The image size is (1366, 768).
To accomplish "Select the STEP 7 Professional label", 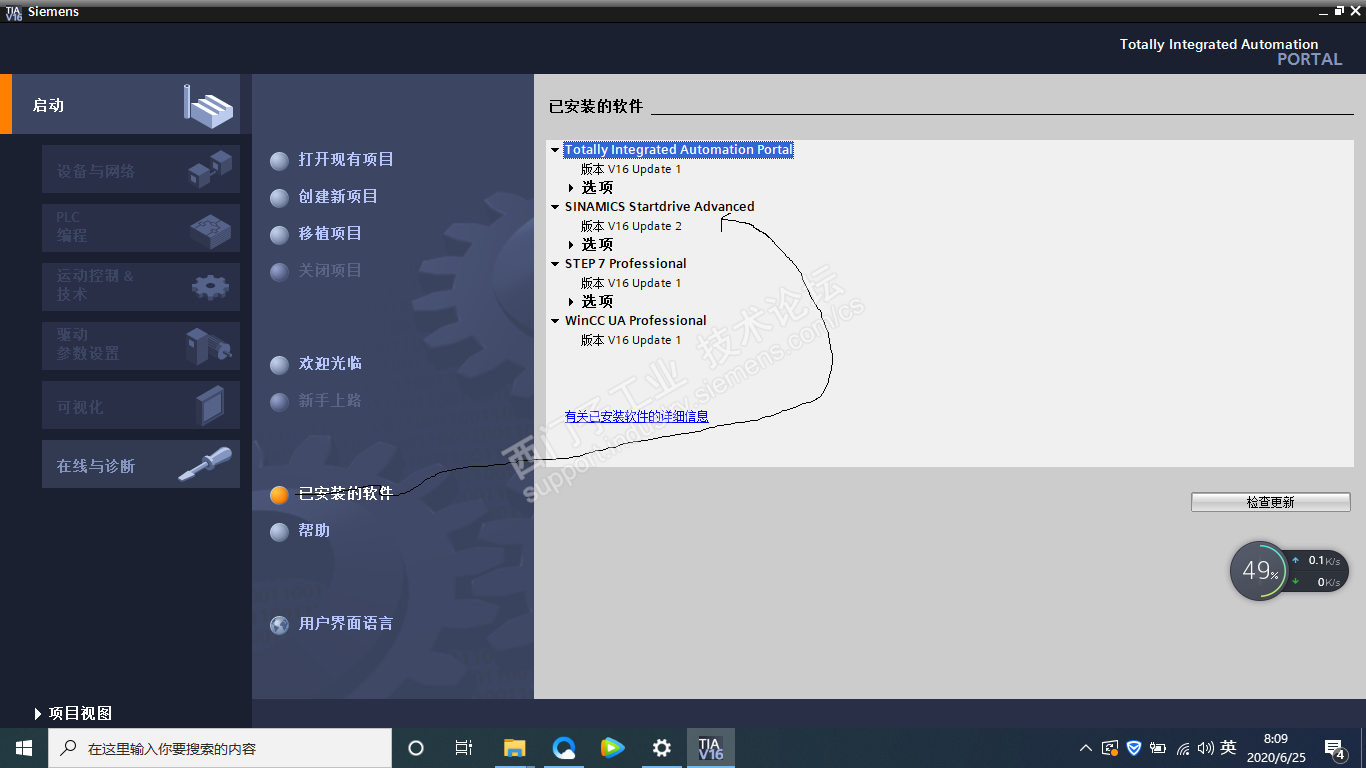I will [626, 264].
